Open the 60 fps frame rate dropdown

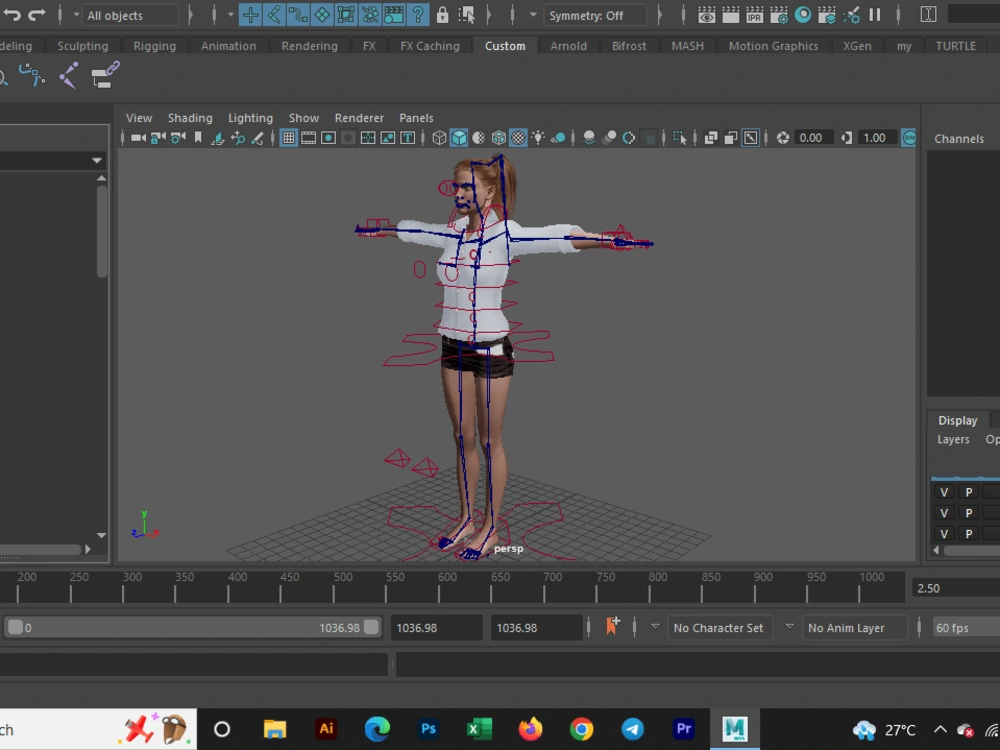[966, 628]
